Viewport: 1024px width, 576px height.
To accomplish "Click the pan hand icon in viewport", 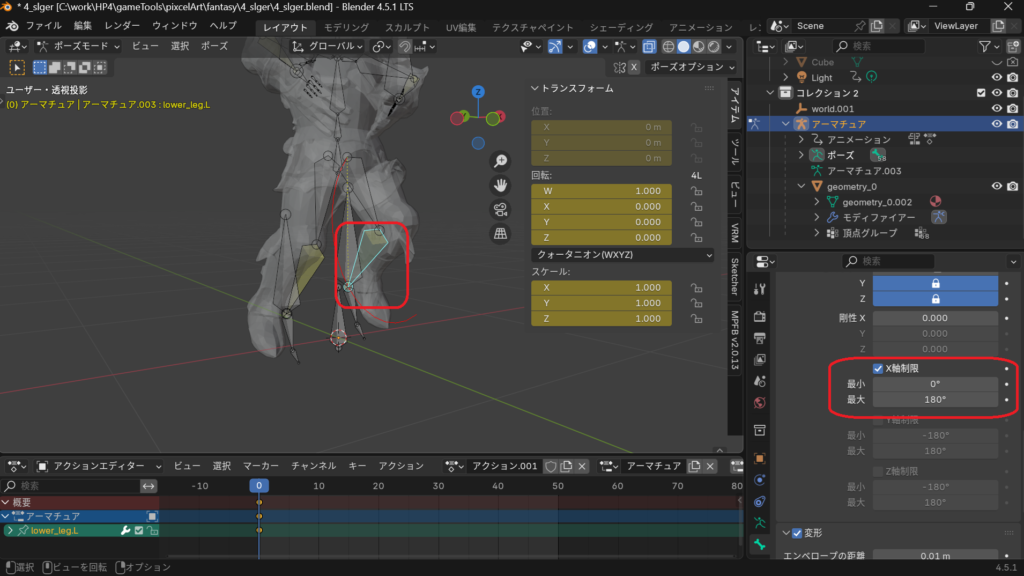I will 501,185.
